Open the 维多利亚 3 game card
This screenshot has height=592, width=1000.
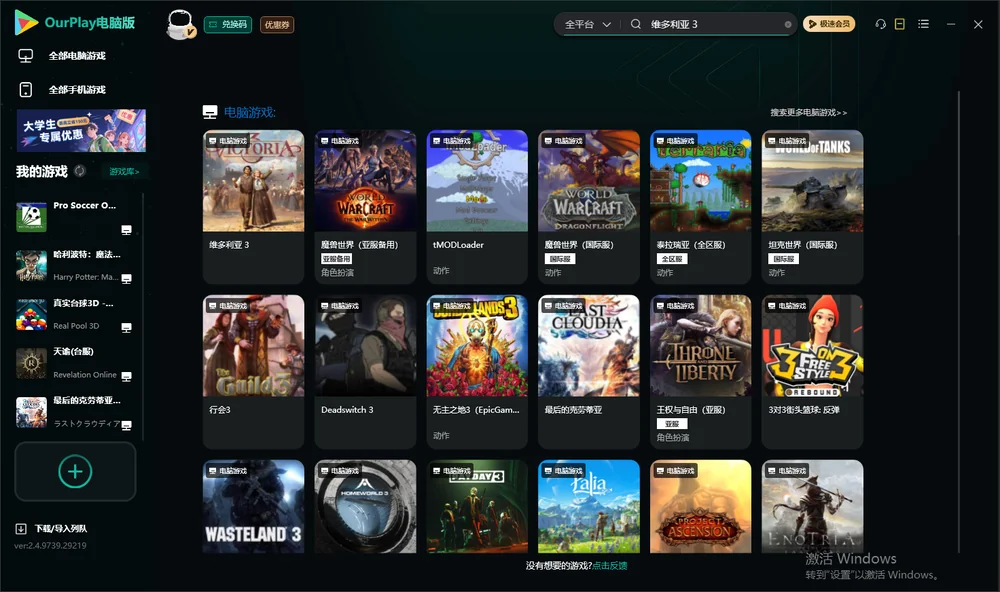pos(253,207)
